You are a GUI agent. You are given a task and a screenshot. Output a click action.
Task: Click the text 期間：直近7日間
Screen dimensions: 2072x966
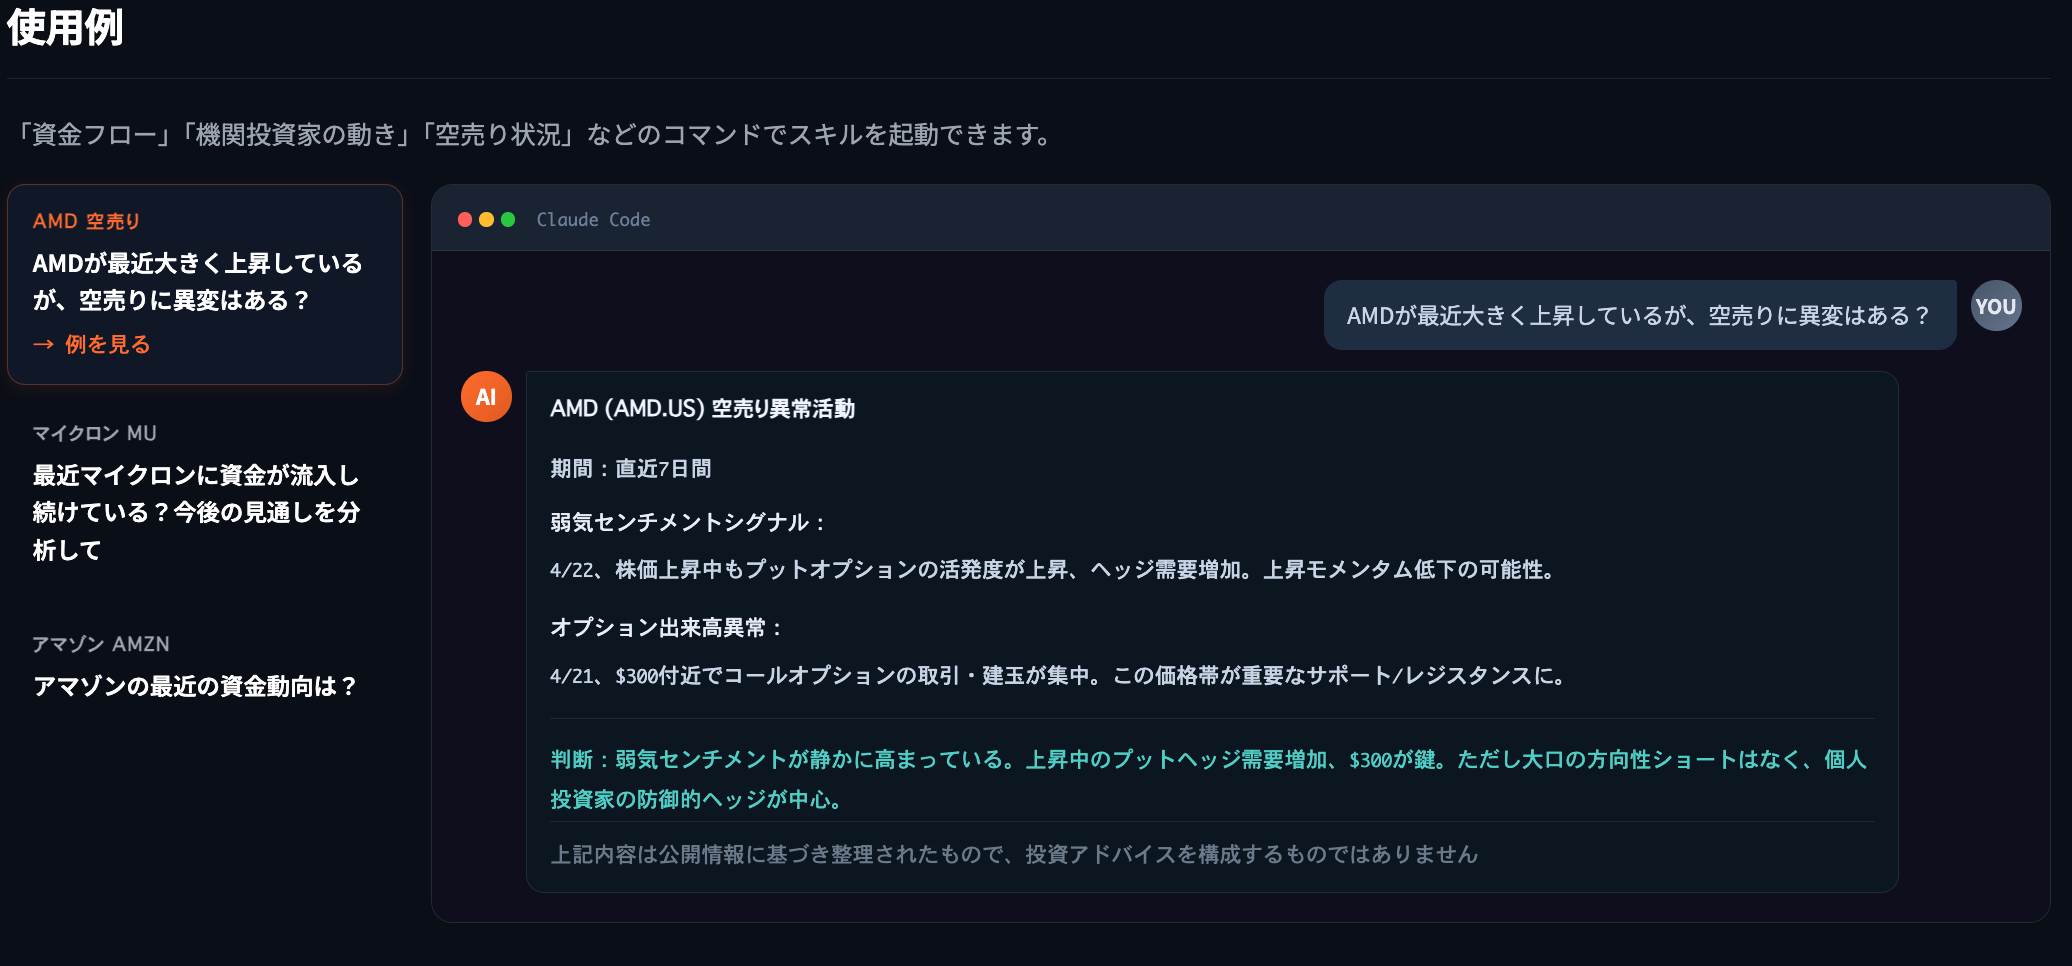[631, 468]
